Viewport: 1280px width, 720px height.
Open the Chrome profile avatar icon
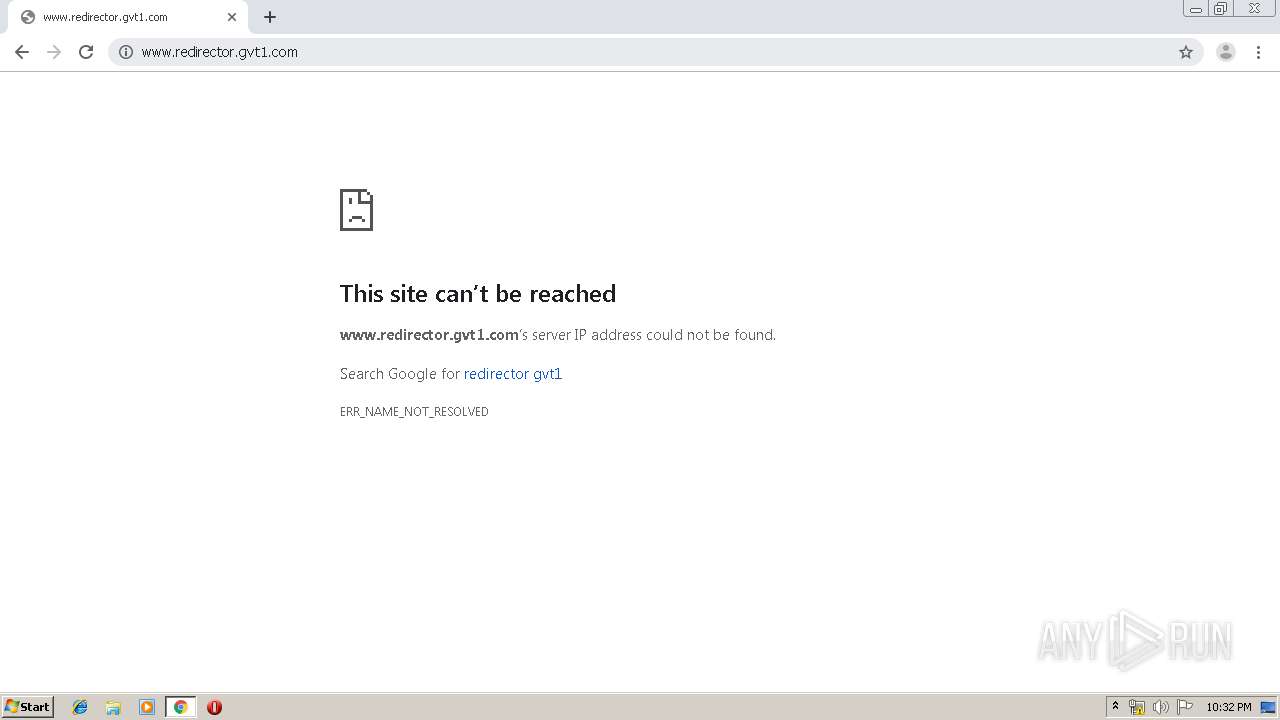pyautogui.click(x=1226, y=52)
